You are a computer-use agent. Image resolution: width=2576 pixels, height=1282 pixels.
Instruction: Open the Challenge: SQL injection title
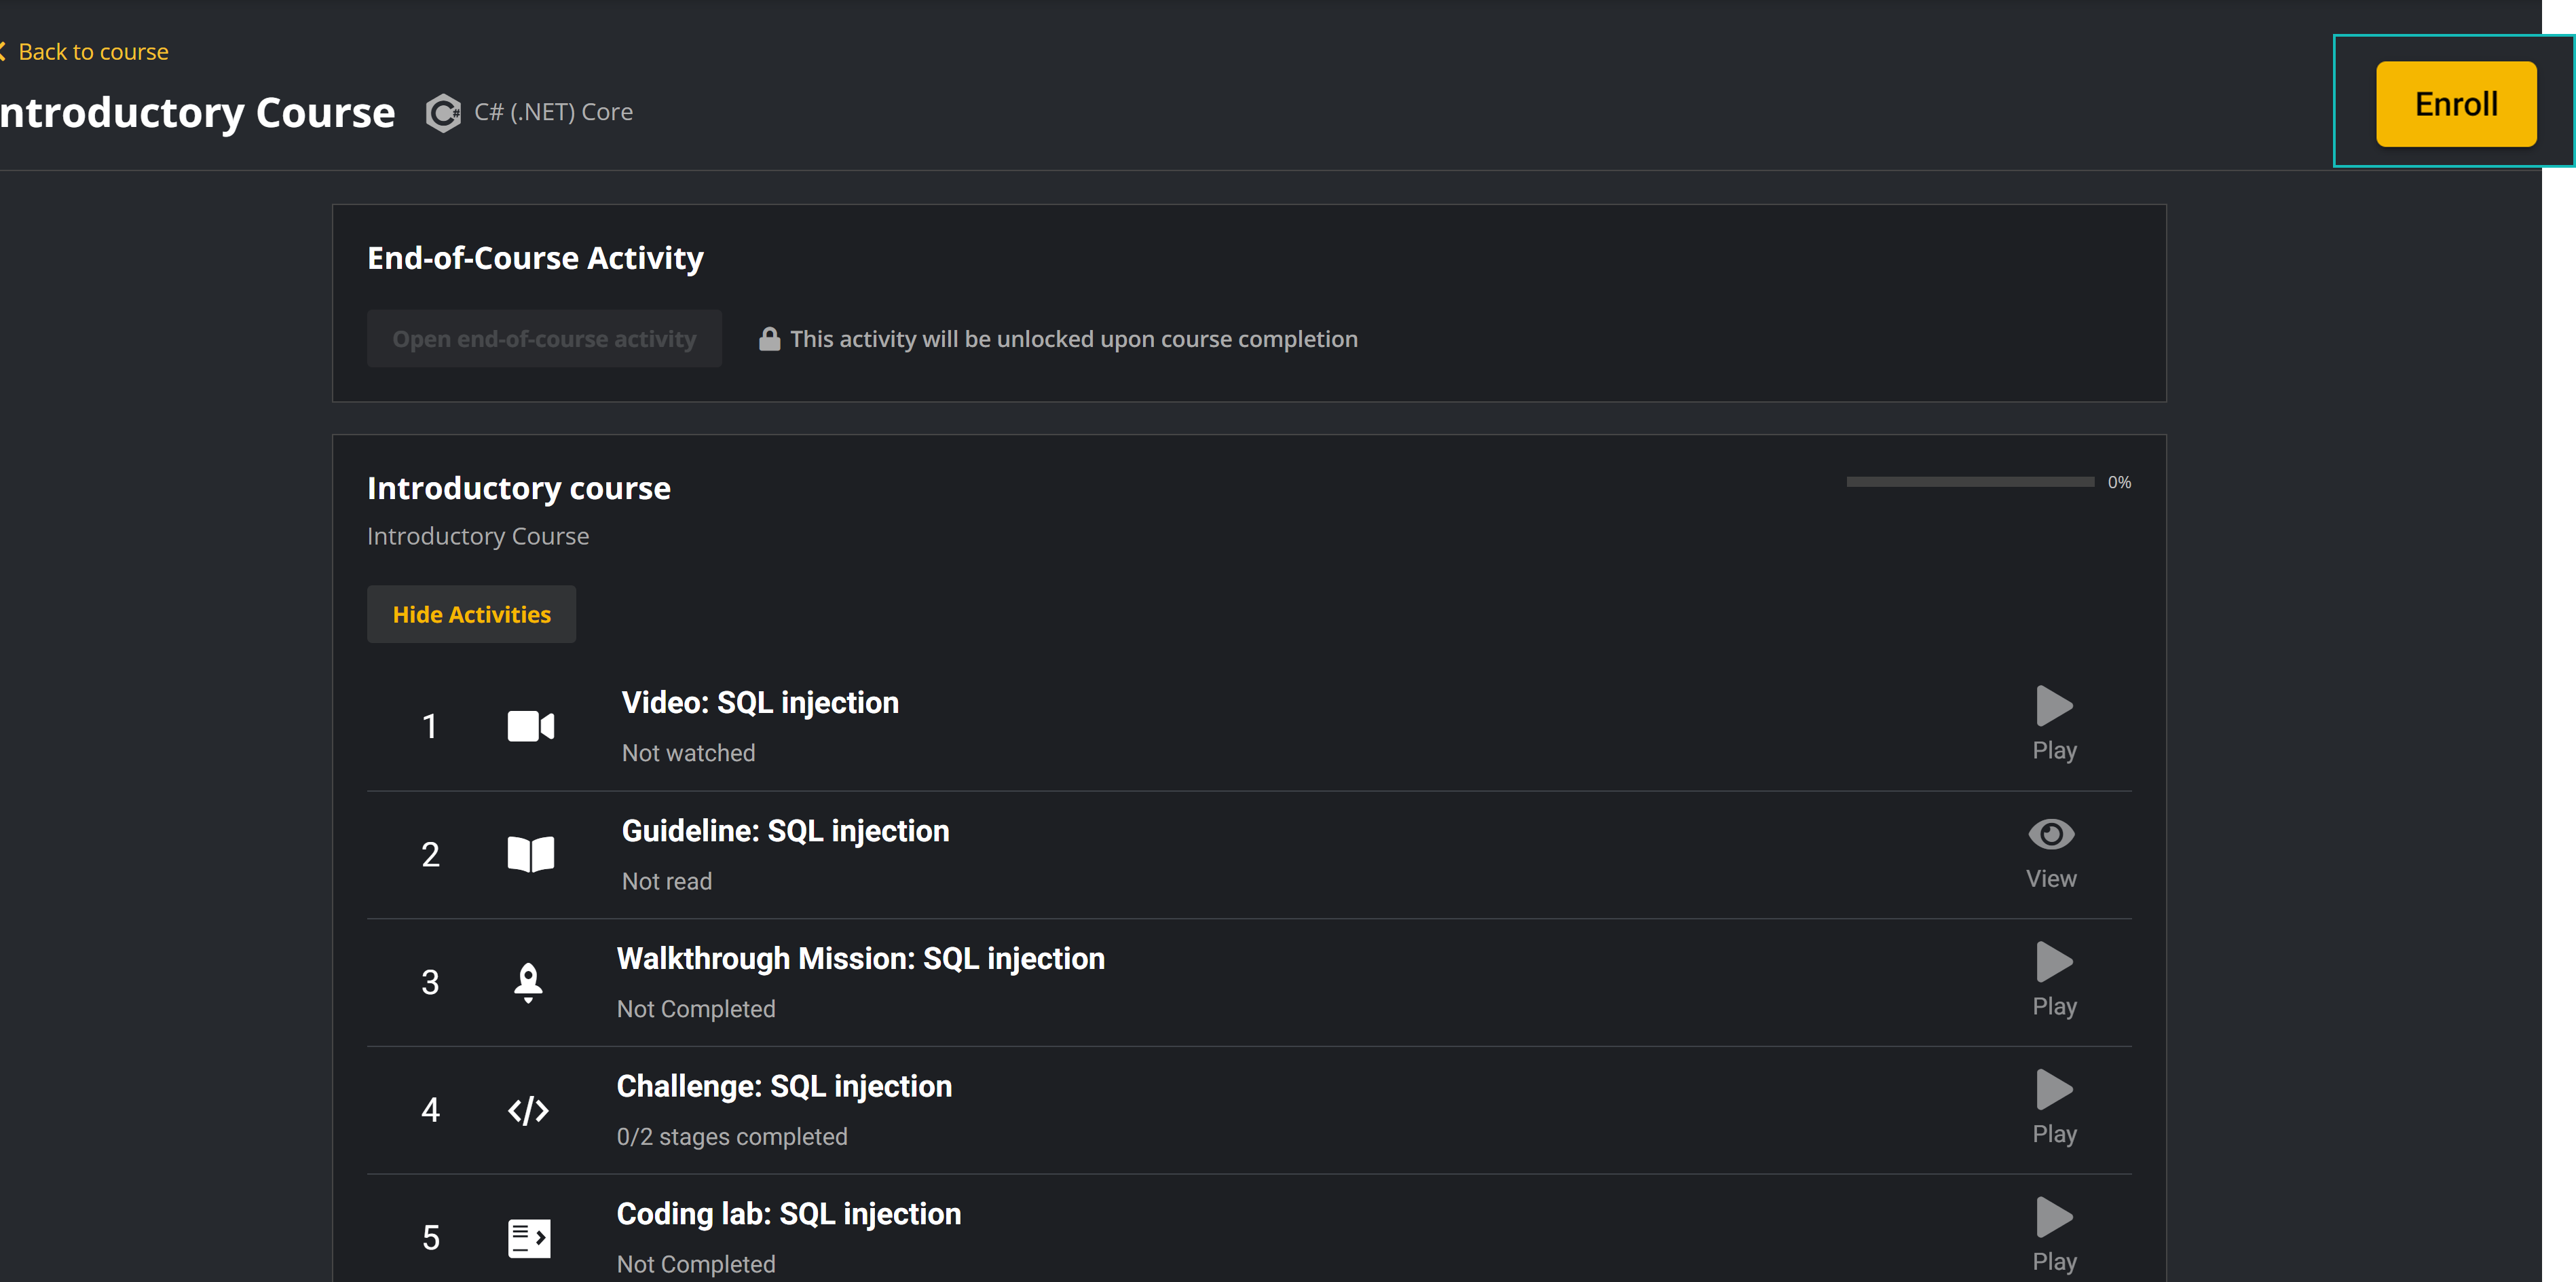(x=784, y=1086)
